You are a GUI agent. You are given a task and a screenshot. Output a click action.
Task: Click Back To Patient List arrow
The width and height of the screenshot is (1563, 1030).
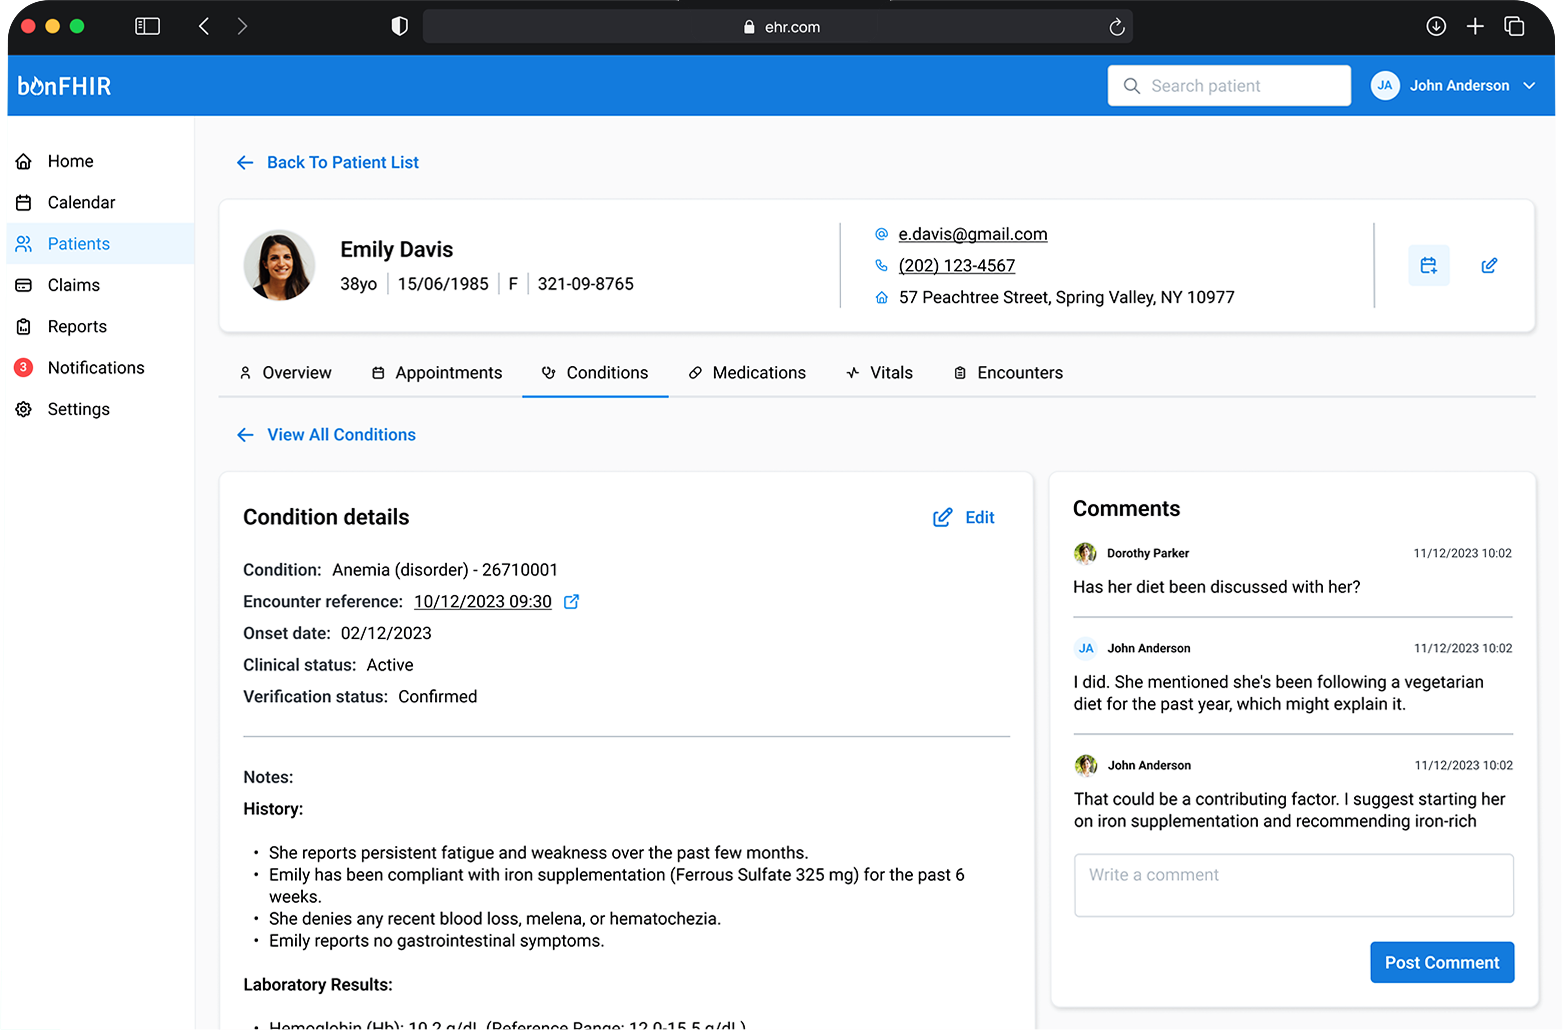(x=245, y=162)
